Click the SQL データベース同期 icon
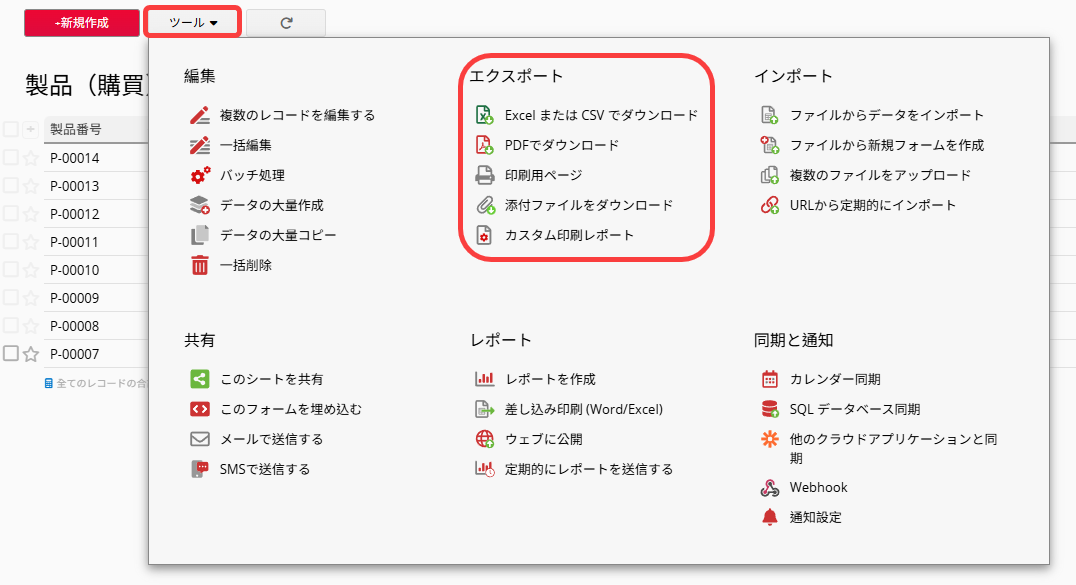Image resolution: width=1076 pixels, height=585 pixels. 769,409
